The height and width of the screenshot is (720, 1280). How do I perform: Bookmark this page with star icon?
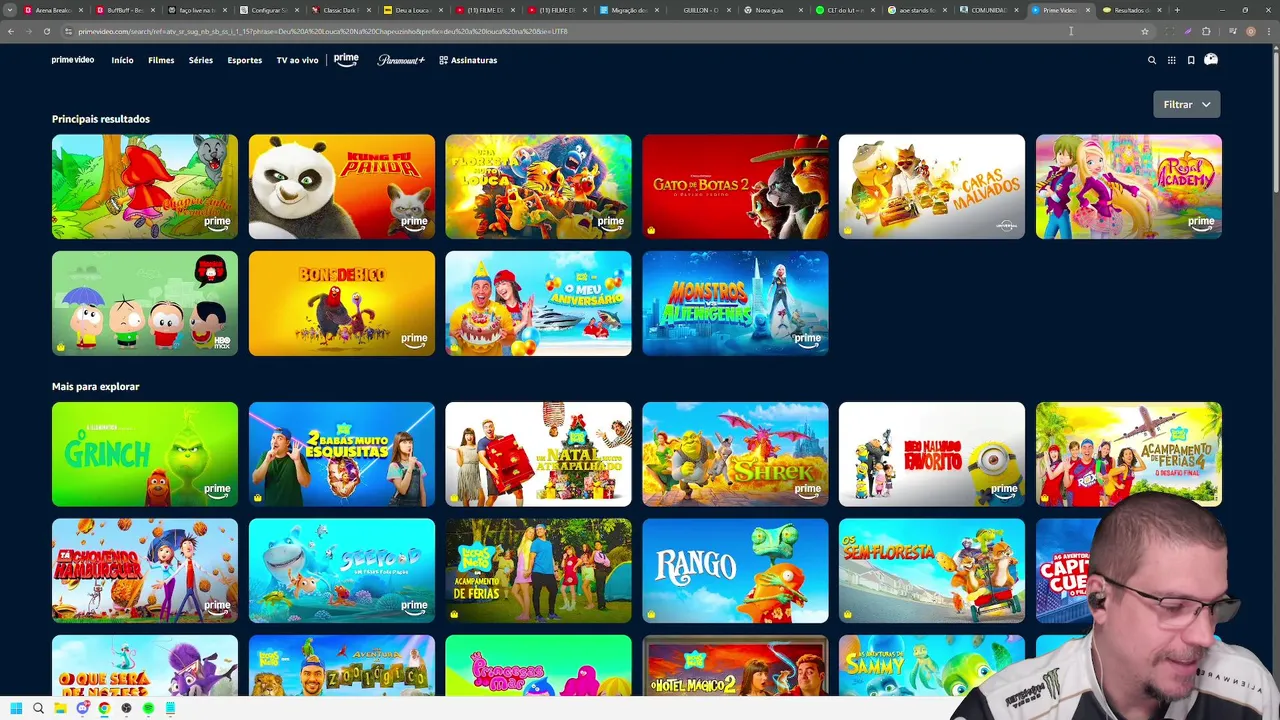coord(1145,31)
